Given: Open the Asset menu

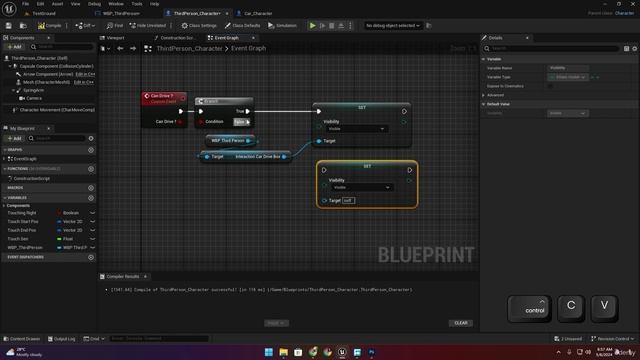Looking at the screenshot, I should pyautogui.click(x=57, y=4).
